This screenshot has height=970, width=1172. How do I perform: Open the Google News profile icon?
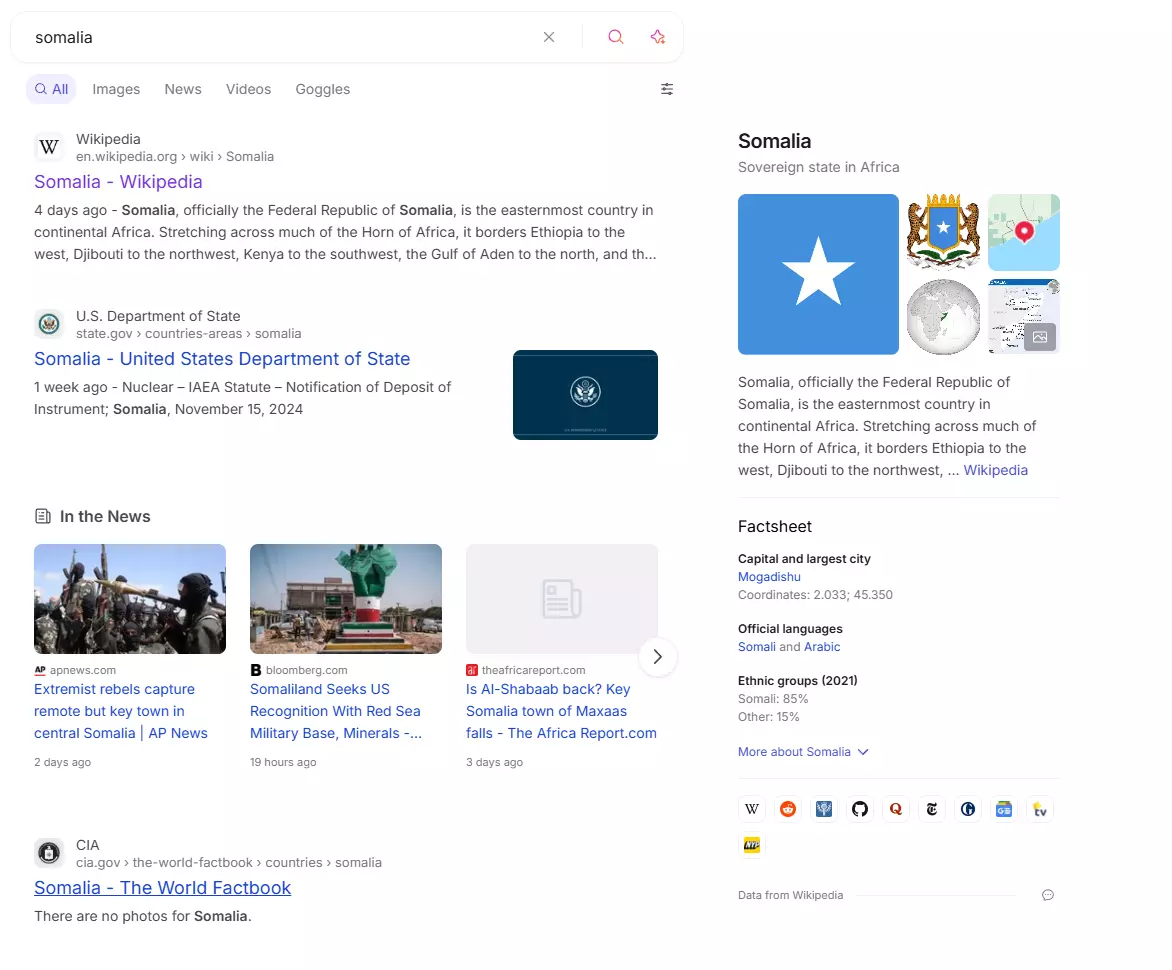(1004, 809)
